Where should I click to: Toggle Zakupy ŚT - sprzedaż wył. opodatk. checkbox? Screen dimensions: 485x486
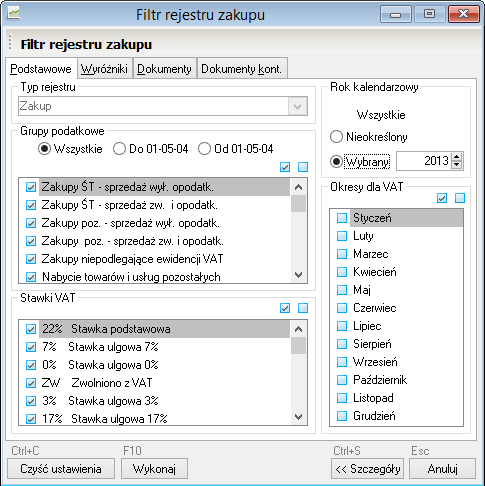click(31, 187)
